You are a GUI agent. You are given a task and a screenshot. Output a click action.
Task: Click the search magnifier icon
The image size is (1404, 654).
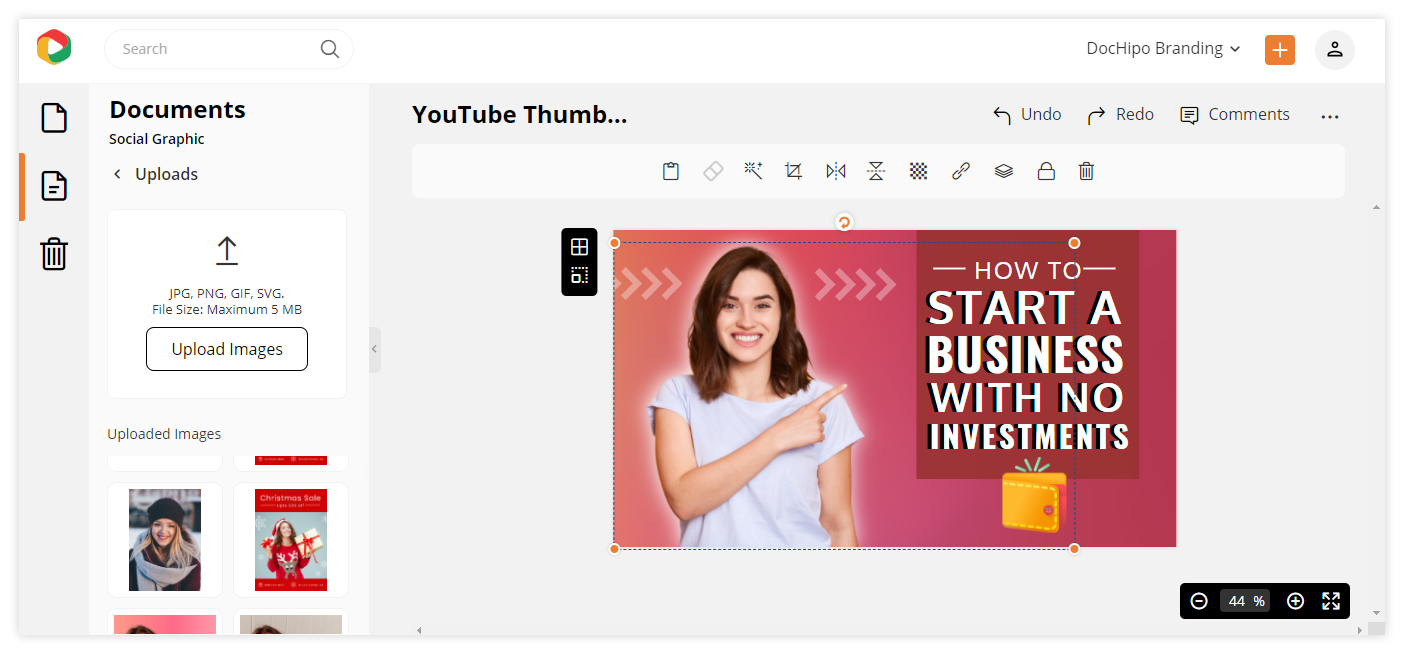(x=330, y=49)
